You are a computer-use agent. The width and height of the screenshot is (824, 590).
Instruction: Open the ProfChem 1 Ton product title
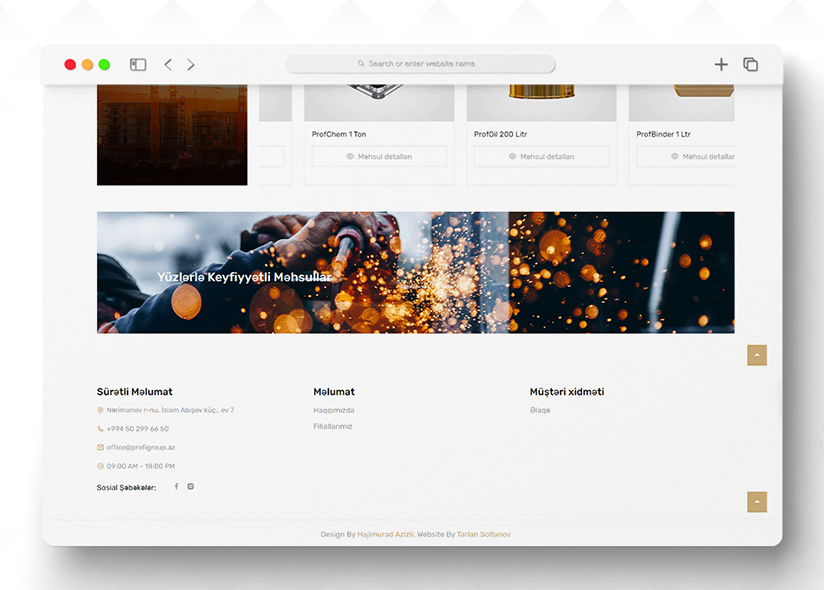pyautogui.click(x=339, y=134)
